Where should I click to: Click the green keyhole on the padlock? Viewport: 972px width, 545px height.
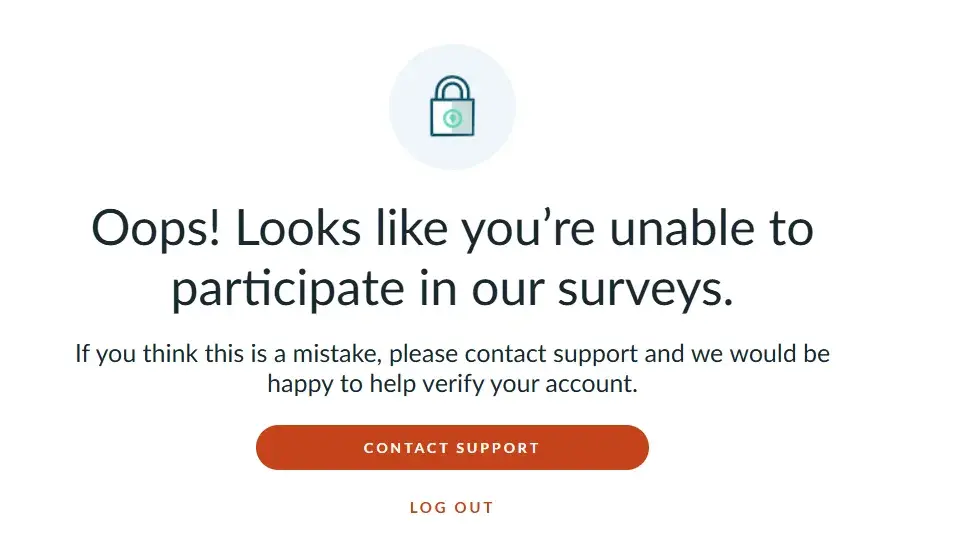coord(452,120)
